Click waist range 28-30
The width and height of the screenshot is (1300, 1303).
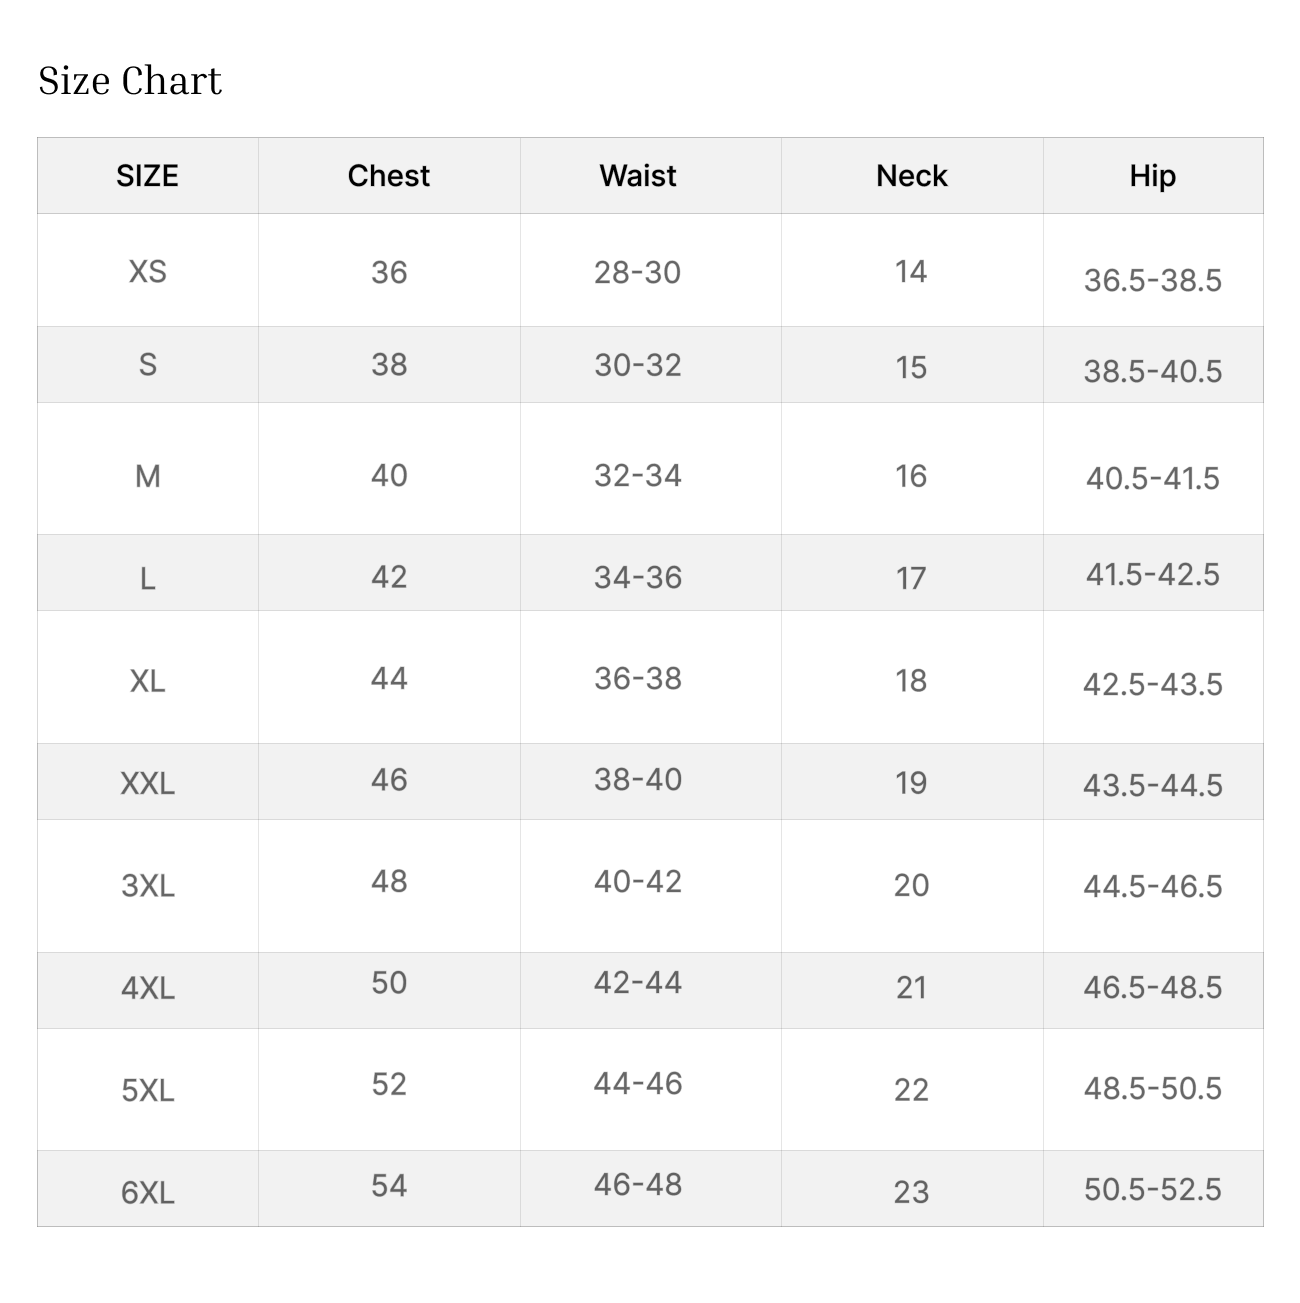click(638, 272)
